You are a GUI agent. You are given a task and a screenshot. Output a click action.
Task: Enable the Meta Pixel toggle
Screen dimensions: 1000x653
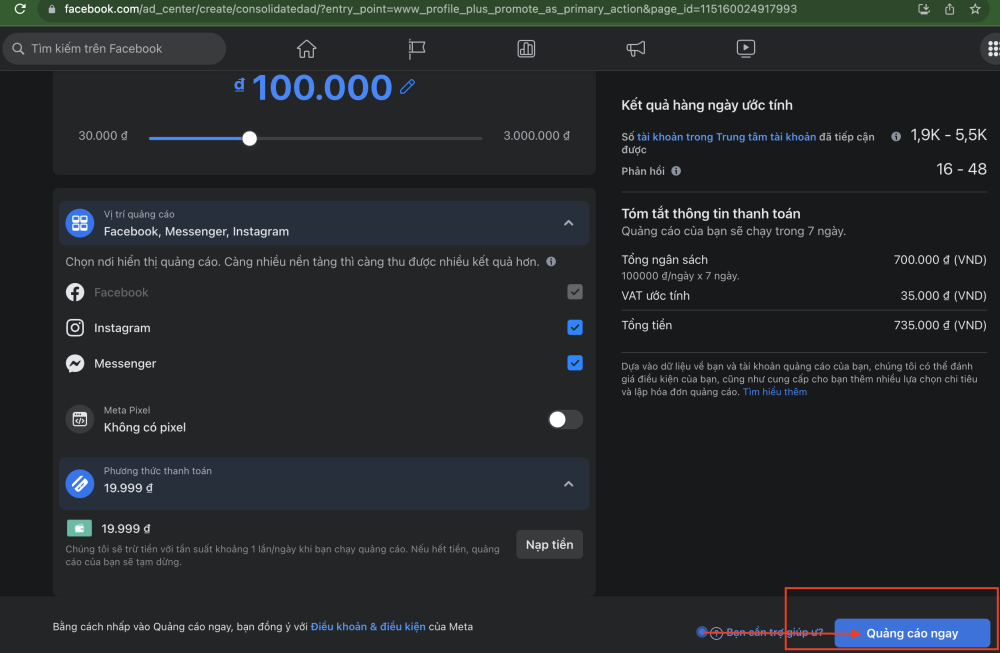[565, 419]
